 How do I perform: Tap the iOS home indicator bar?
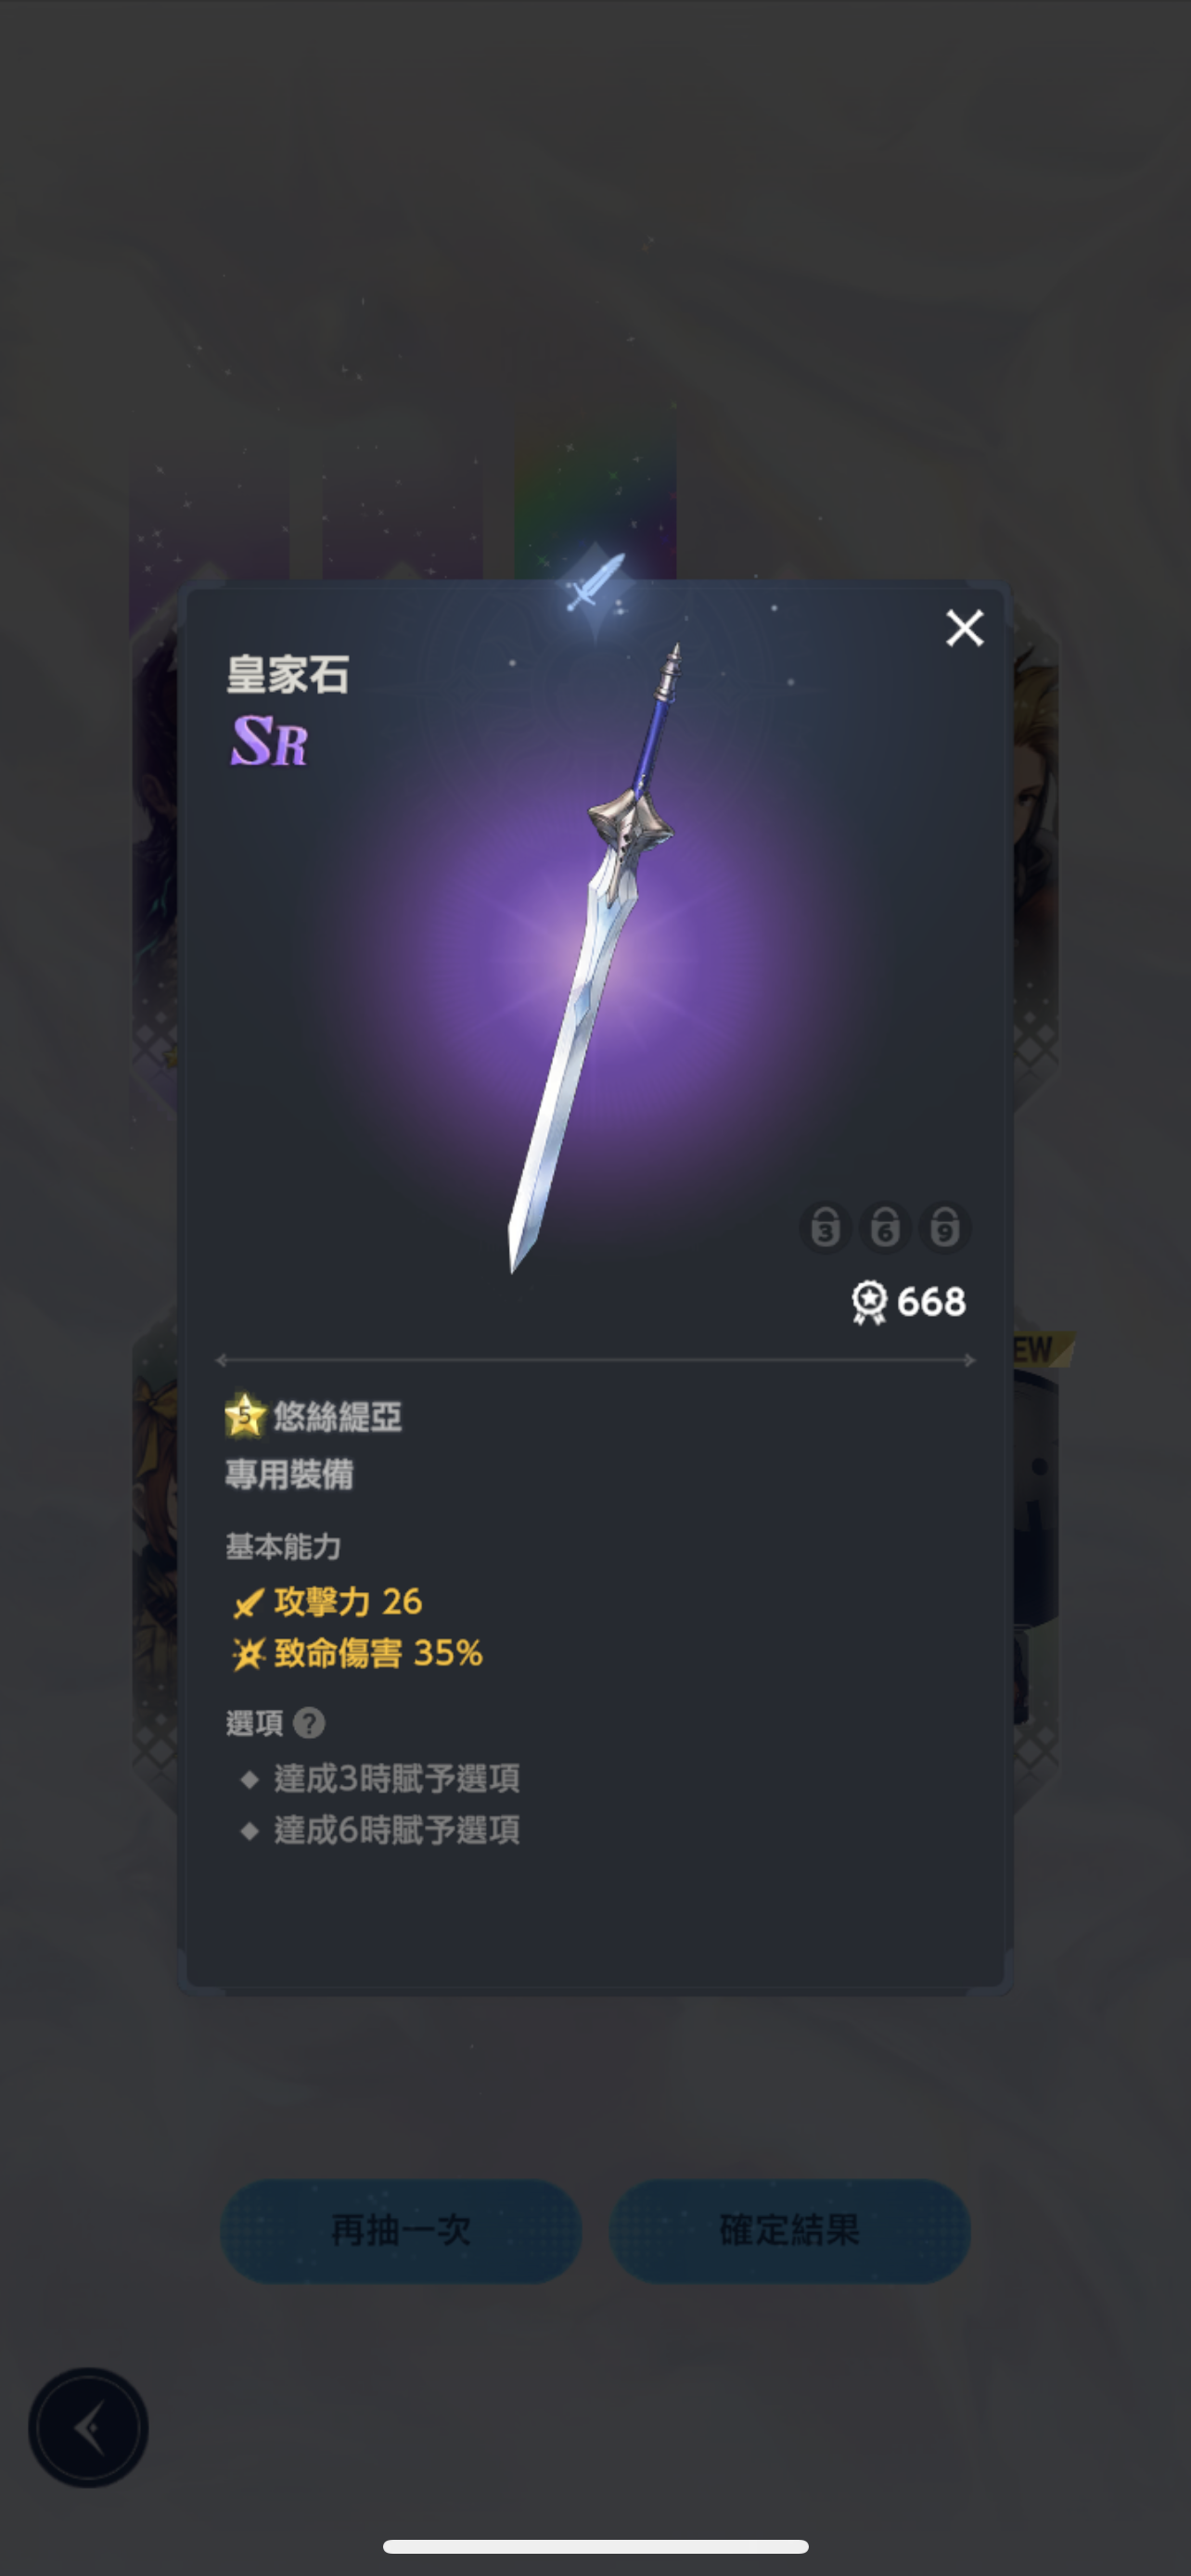595,2546
